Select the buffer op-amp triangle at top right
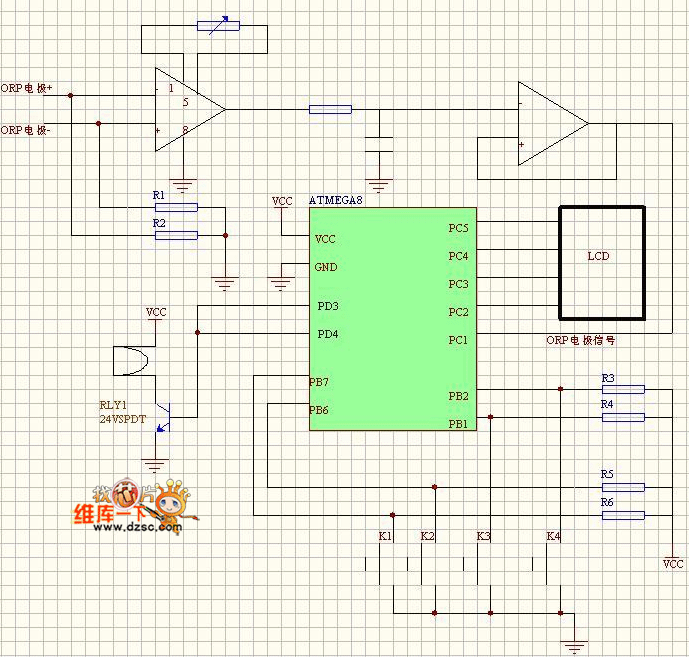This screenshot has width=690, height=660. (x=548, y=124)
